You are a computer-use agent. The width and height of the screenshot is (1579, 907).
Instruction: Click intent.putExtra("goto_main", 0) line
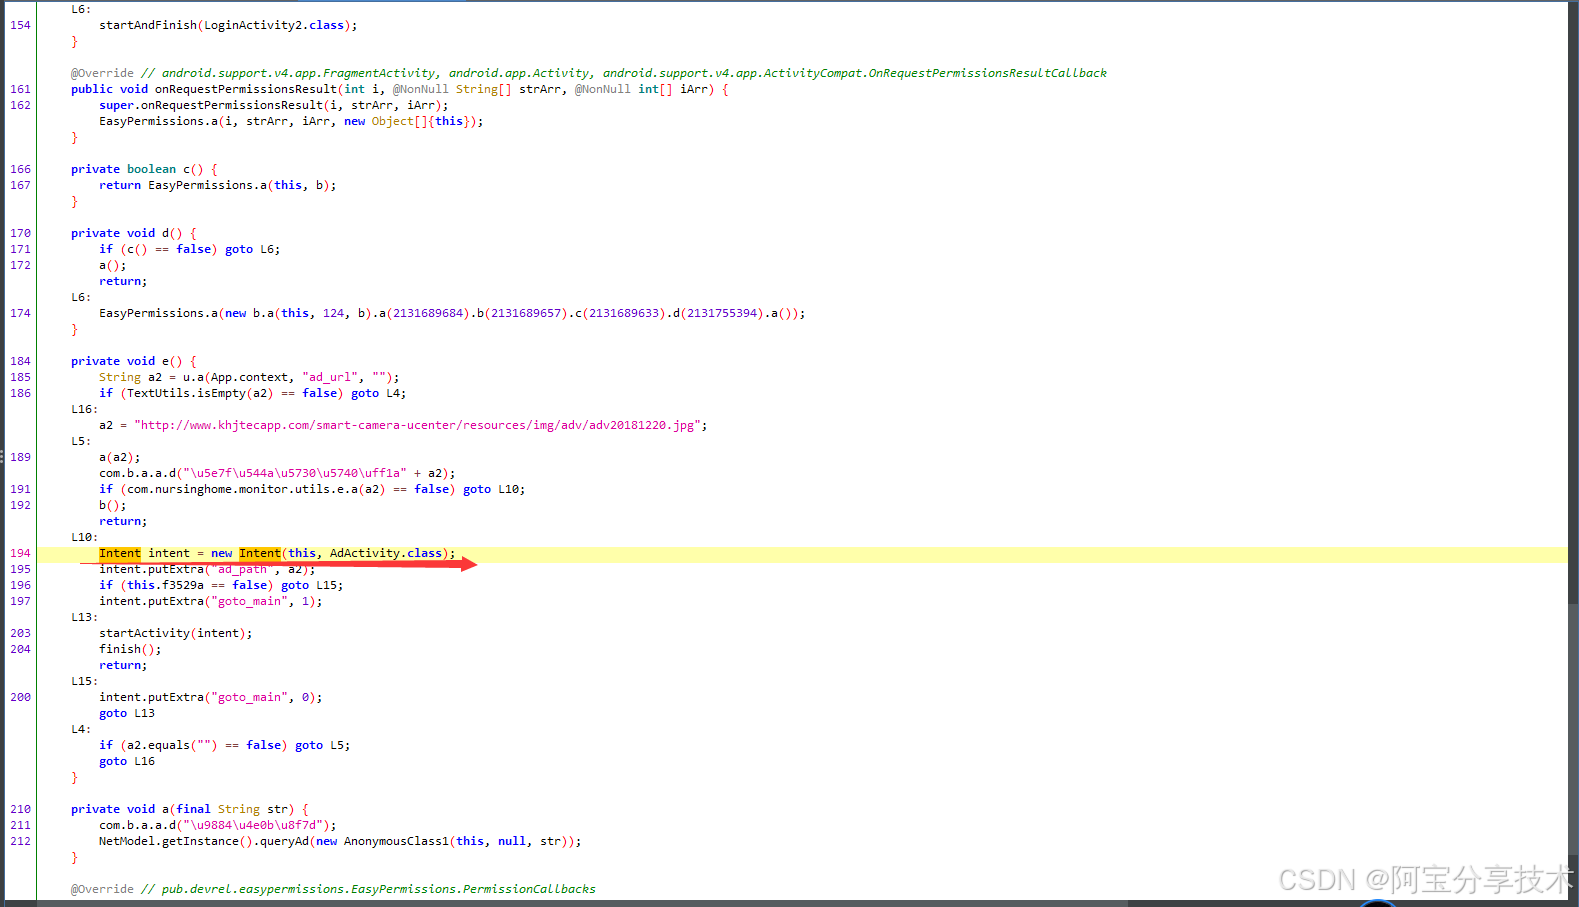[x=210, y=697]
